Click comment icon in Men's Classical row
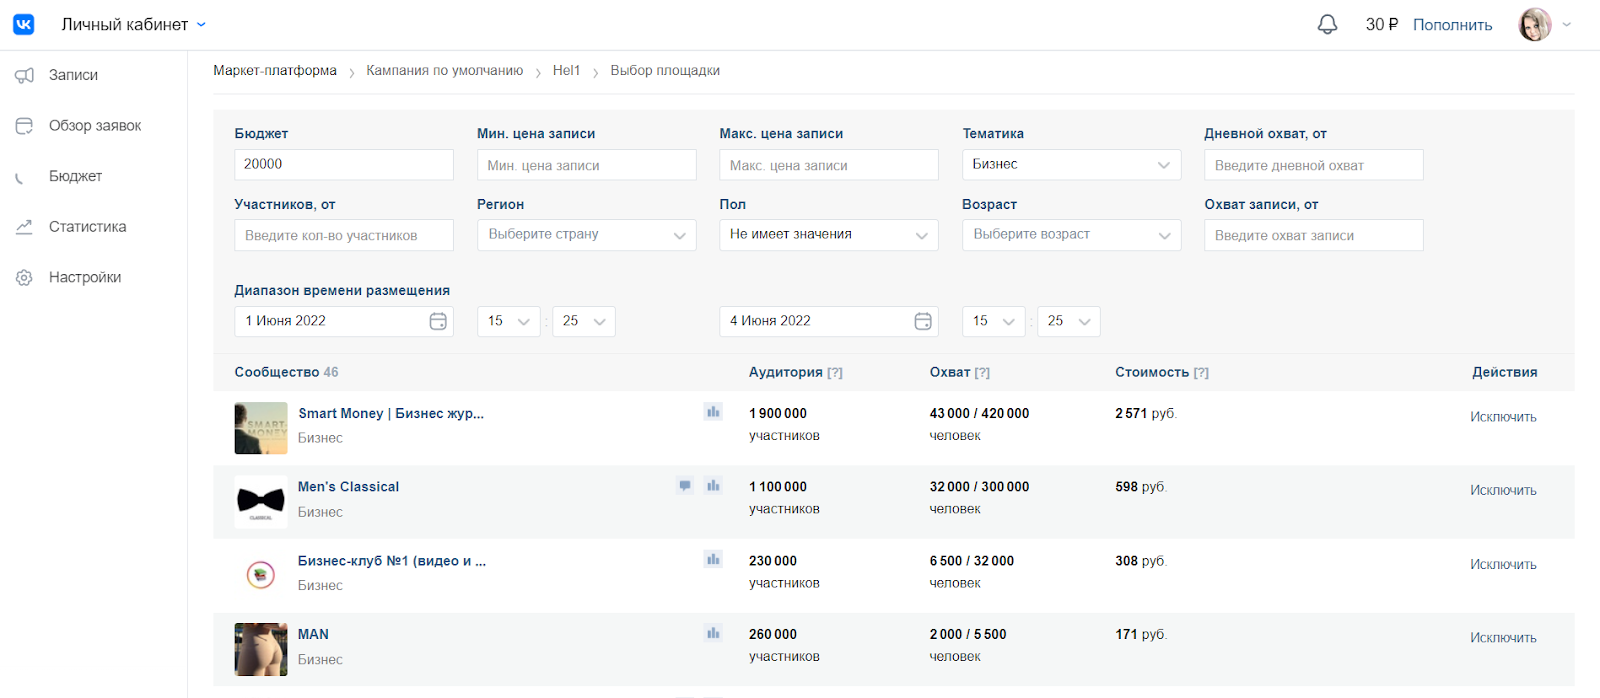Viewport: 1600px width, 698px height. (x=685, y=486)
